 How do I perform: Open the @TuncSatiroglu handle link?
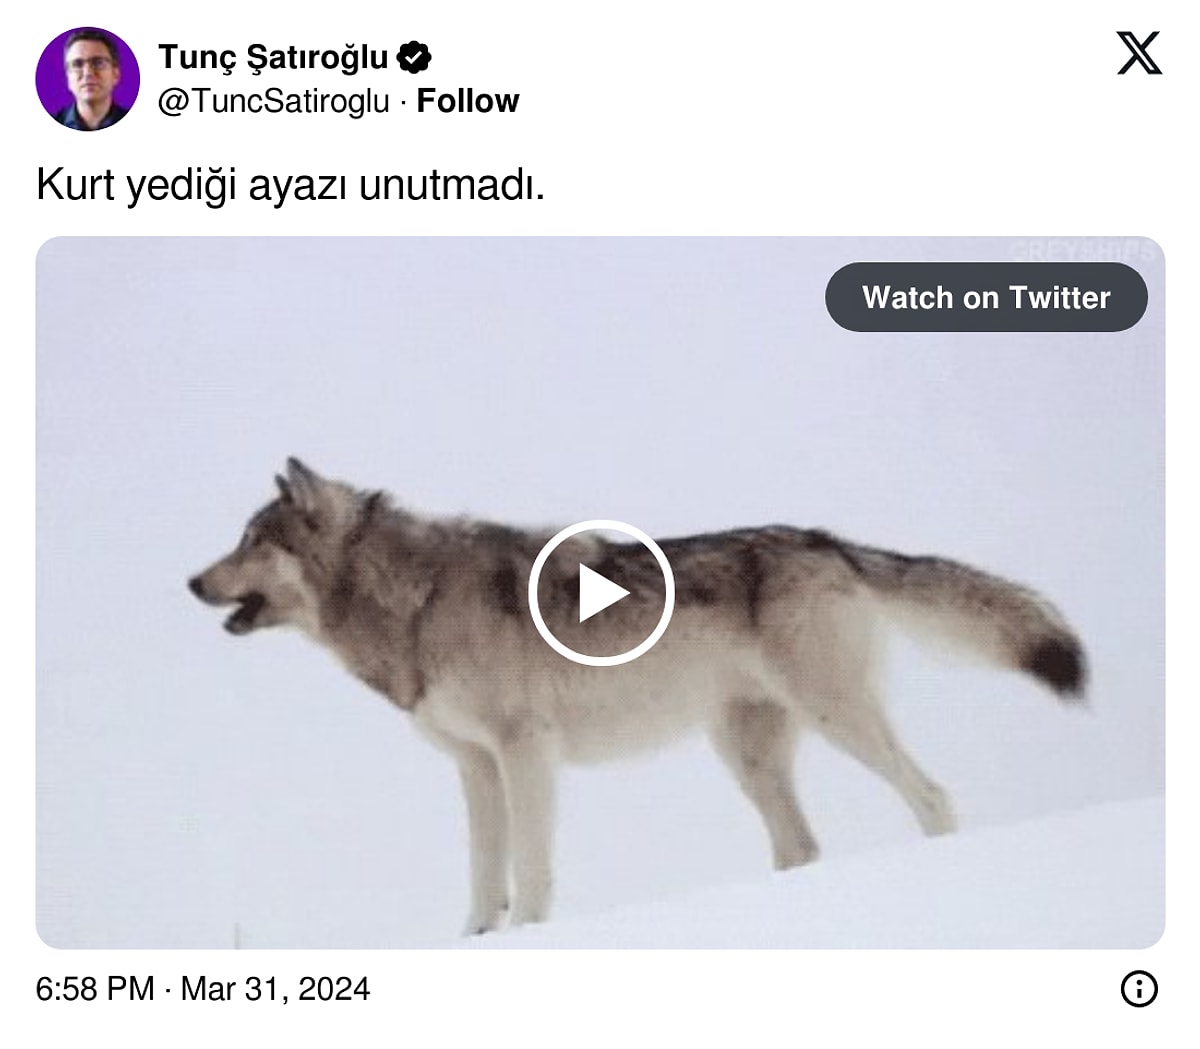coord(273,101)
